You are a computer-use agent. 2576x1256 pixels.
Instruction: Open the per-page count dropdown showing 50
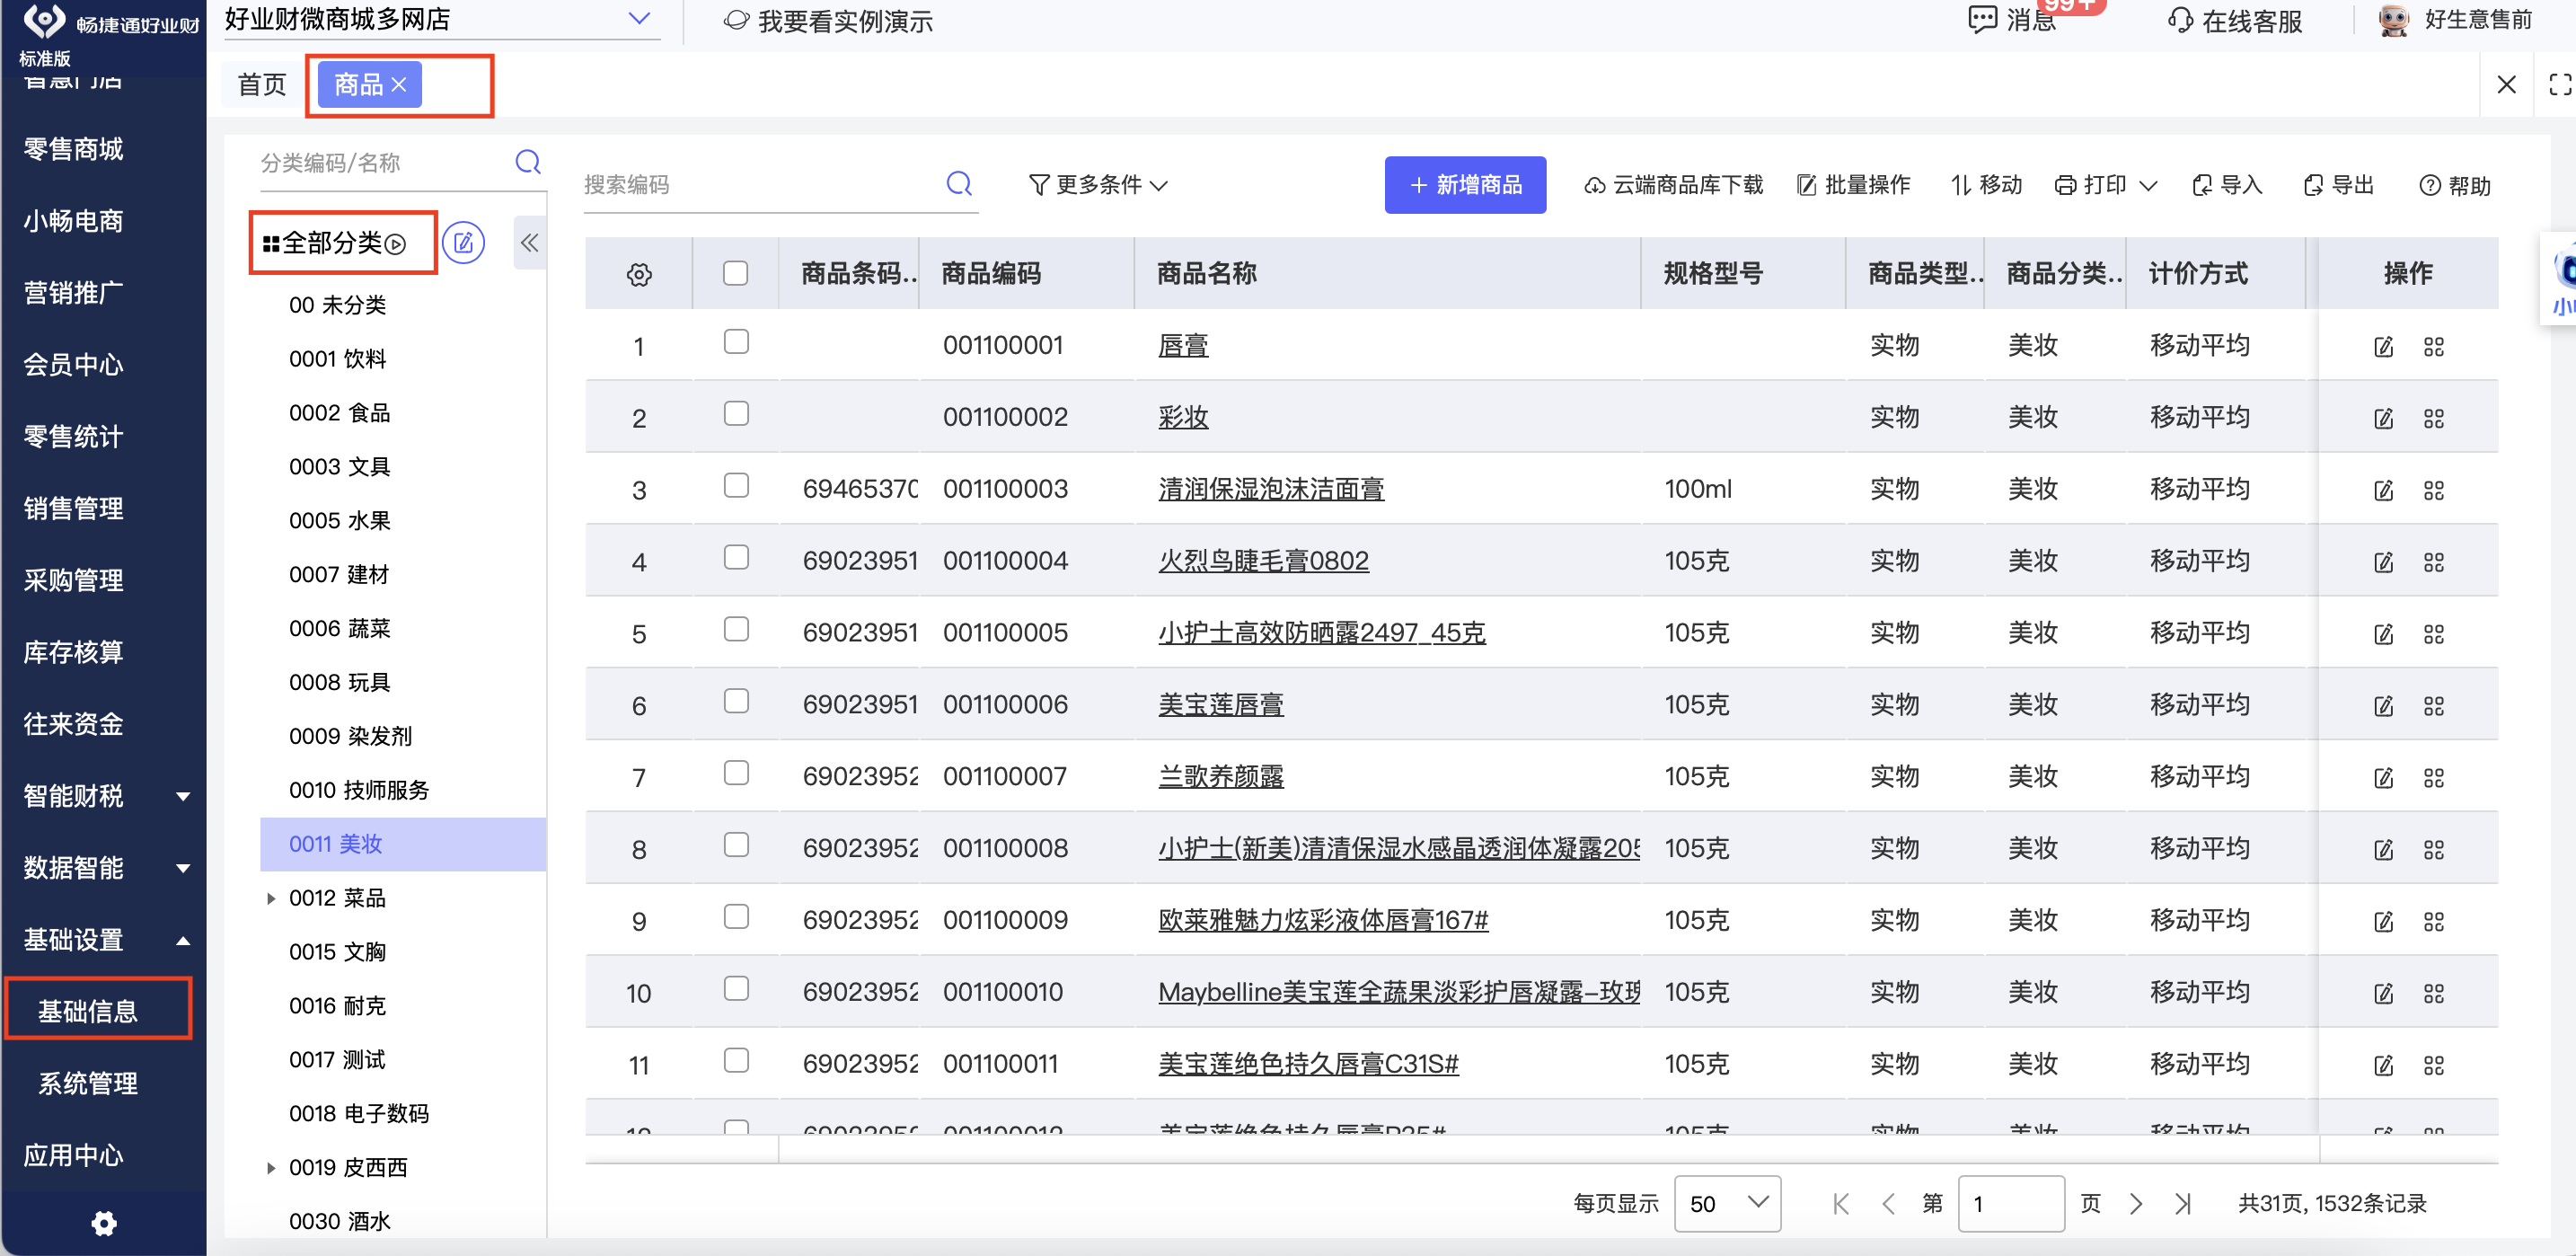(x=1727, y=1204)
